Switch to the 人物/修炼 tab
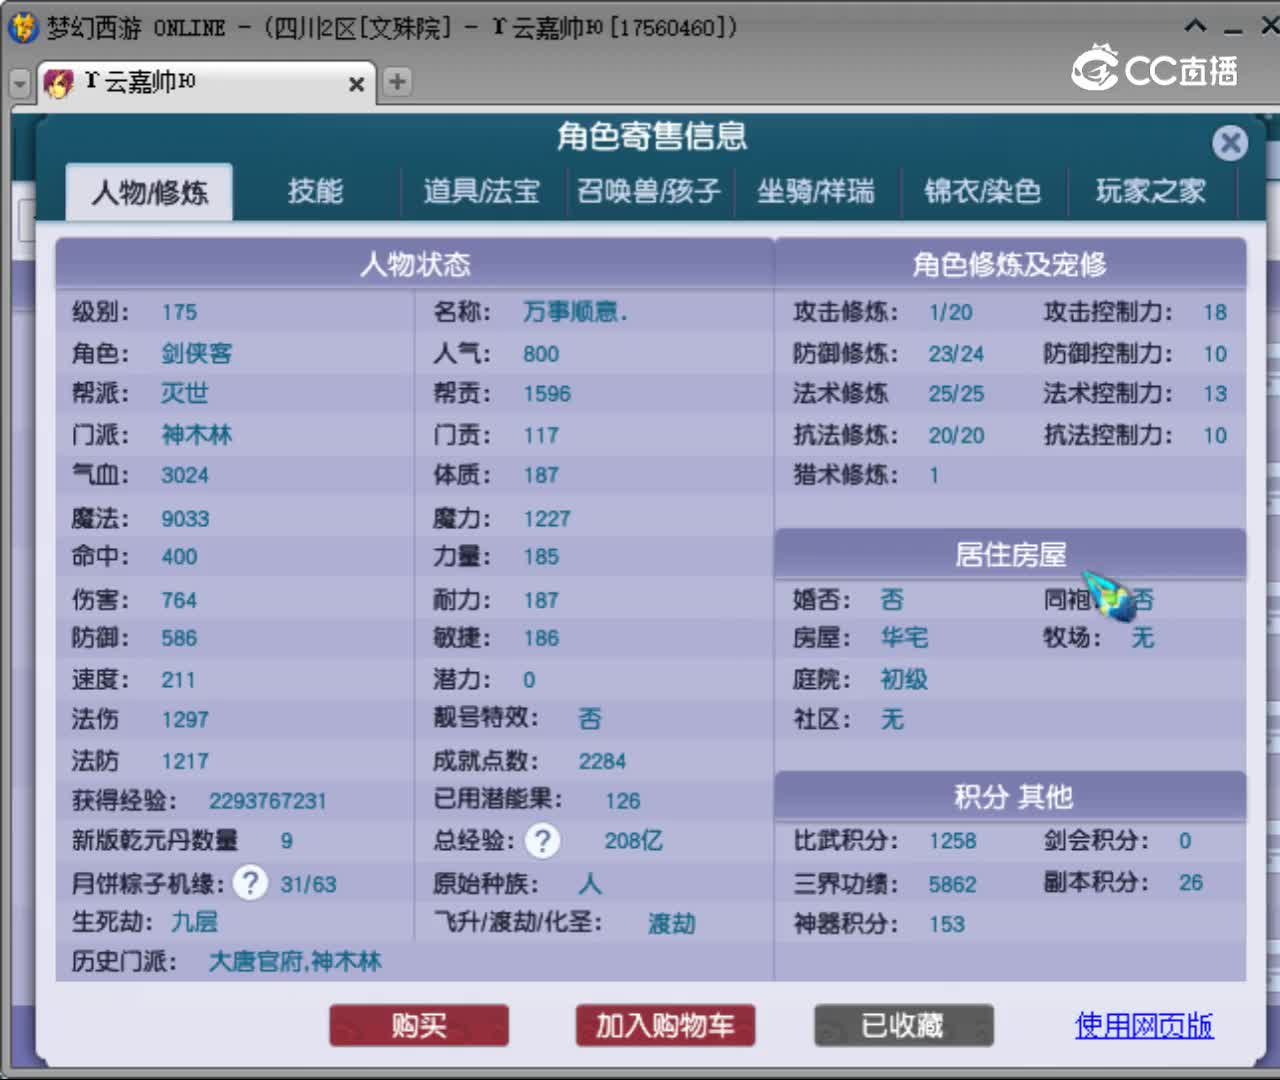 click(x=150, y=191)
